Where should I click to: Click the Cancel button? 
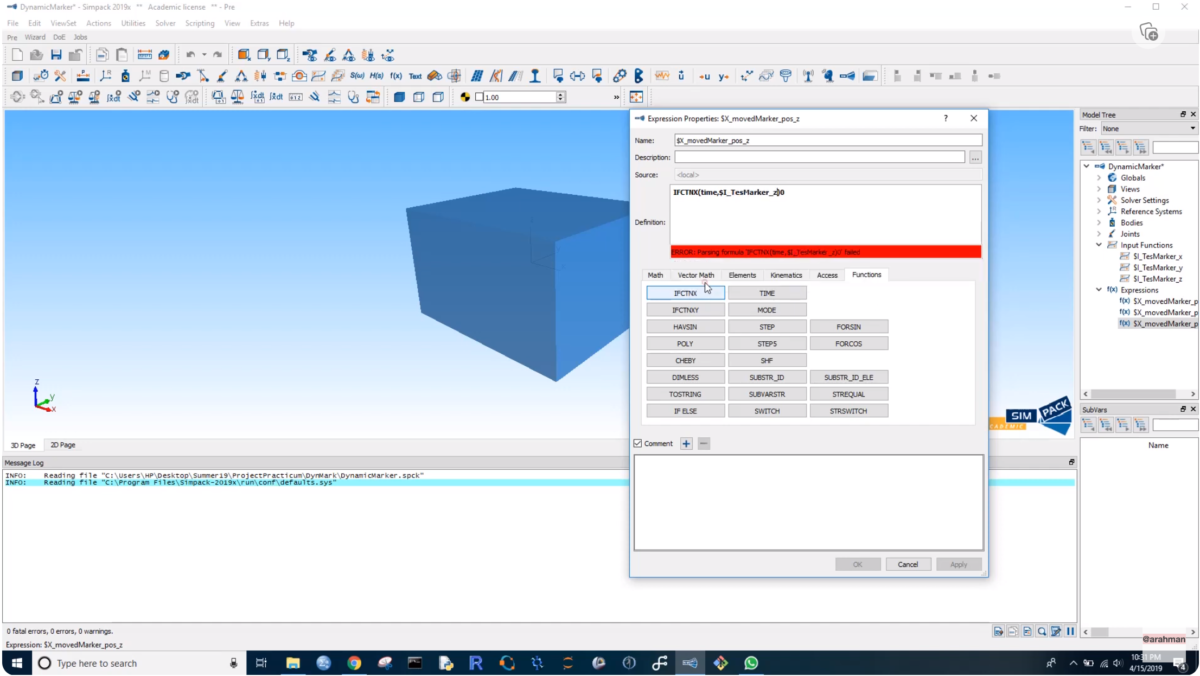tap(908, 564)
